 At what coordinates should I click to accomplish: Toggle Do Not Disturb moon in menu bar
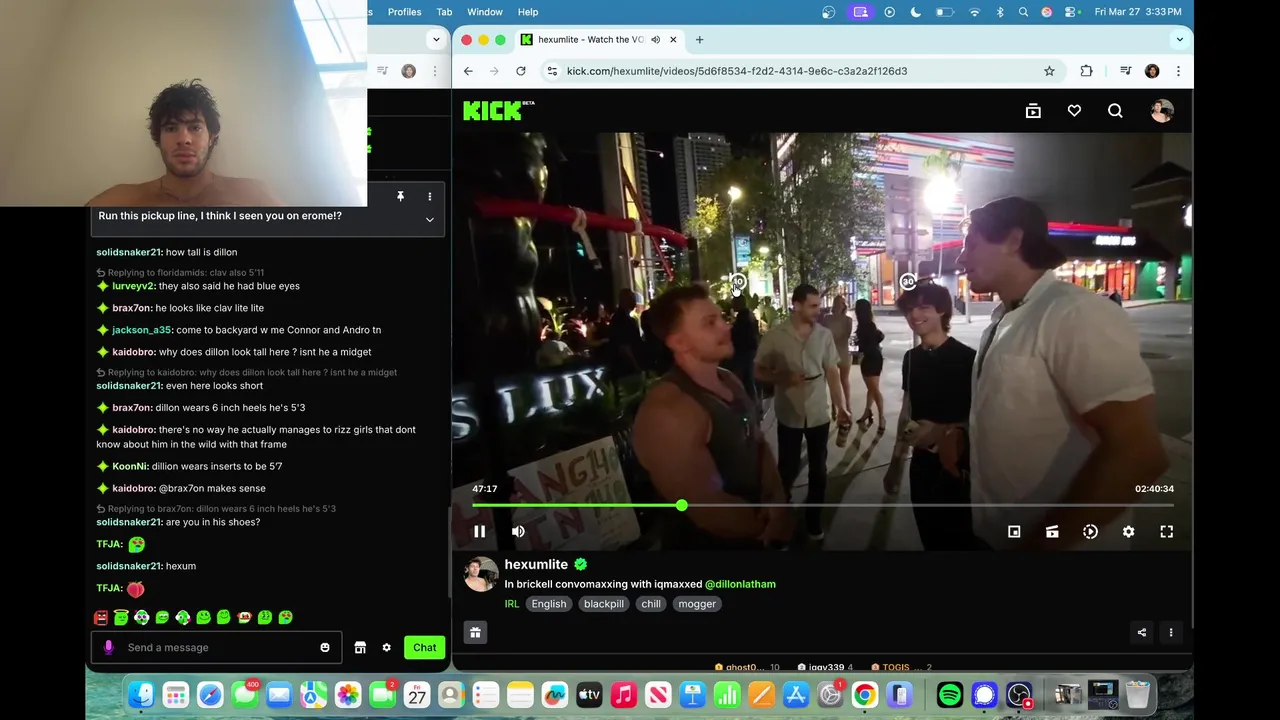pos(916,12)
